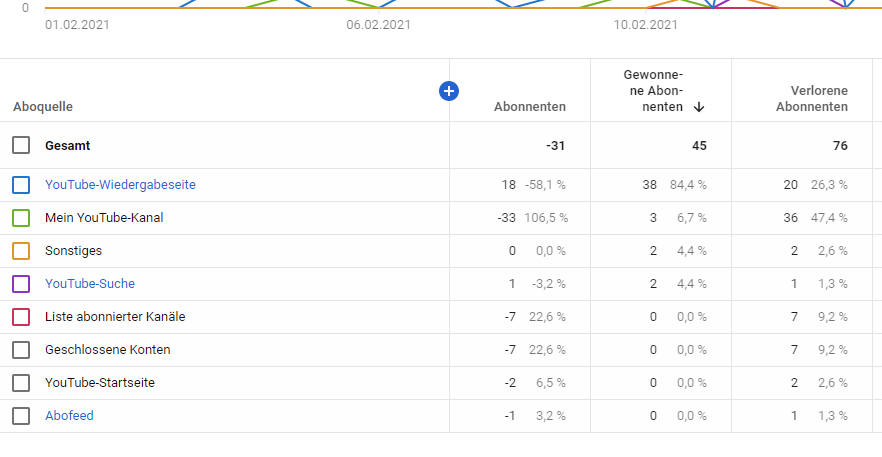Click the Abofeed link
Viewport: 882px width, 457px height.
click(69, 416)
